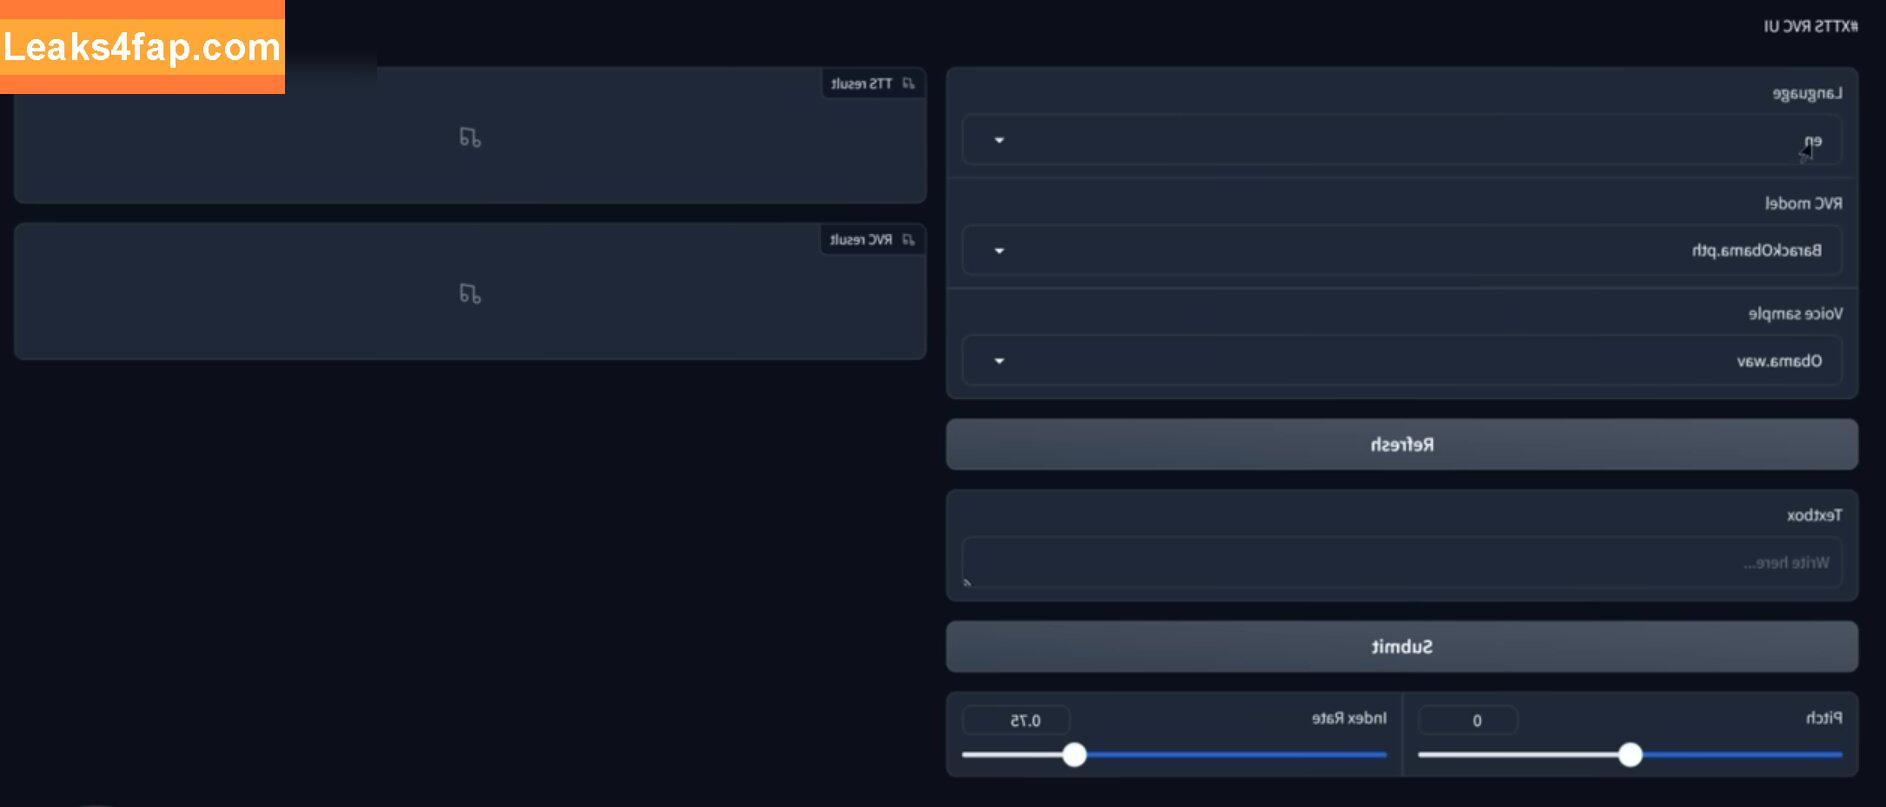
Task: Click the RVC result label icon
Action: point(908,239)
